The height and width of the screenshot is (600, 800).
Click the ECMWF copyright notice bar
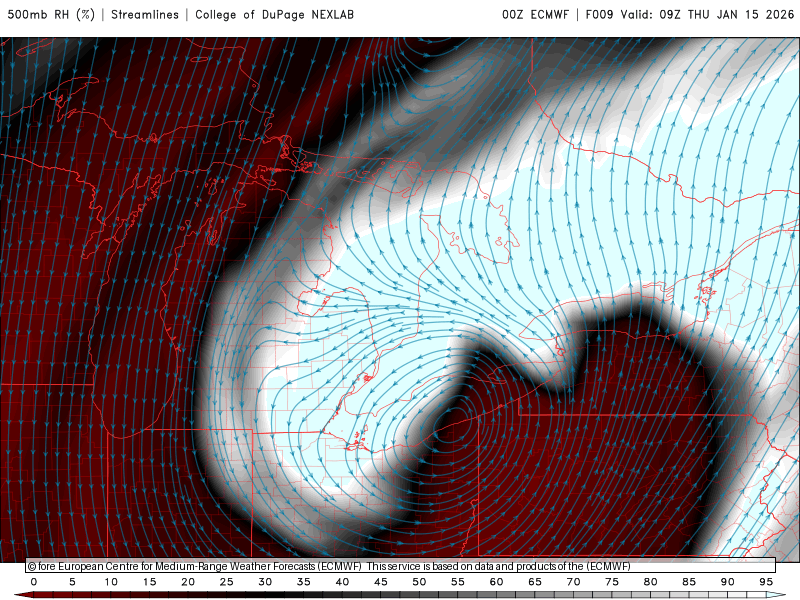(401, 566)
